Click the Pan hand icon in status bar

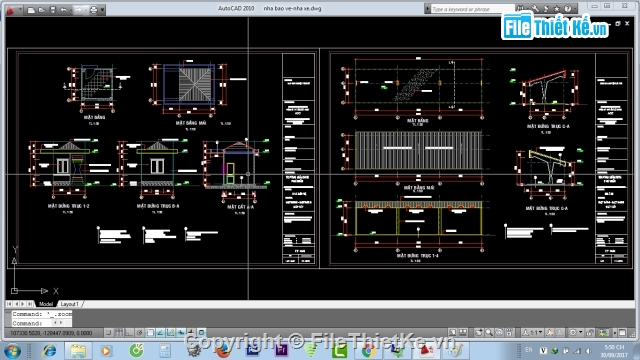(478, 333)
